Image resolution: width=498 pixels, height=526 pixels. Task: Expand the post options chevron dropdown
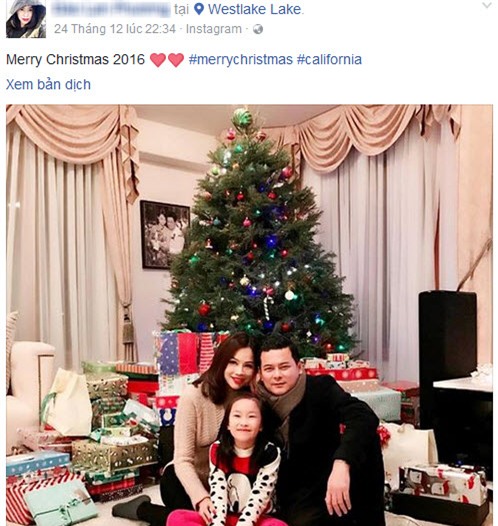(487, 5)
